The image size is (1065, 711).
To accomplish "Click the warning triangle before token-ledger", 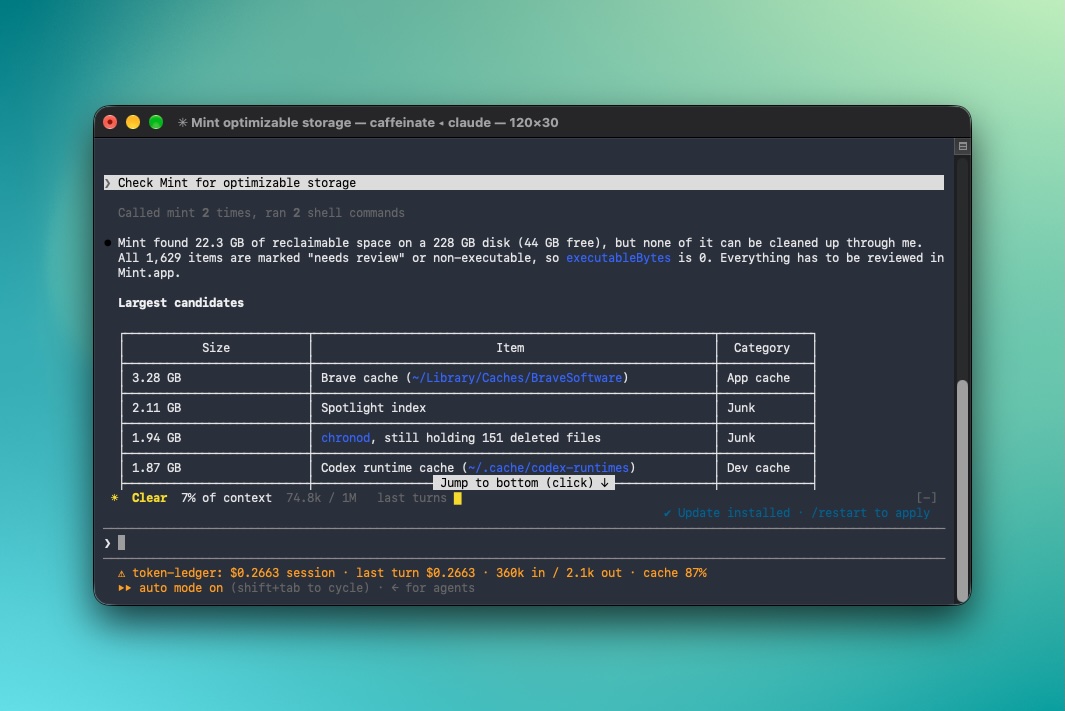I will click(x=122, y=573).
